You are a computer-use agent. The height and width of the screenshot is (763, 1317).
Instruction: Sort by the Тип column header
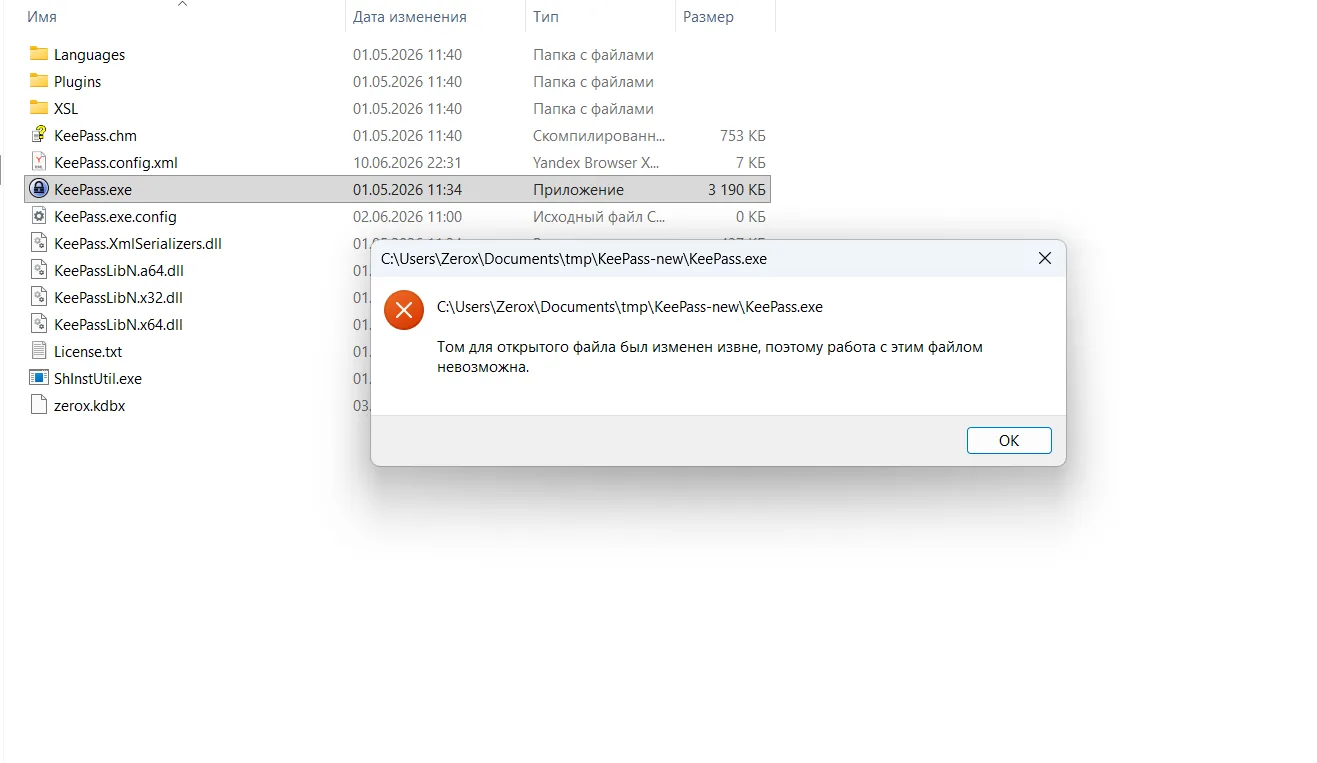click(546, 17)
